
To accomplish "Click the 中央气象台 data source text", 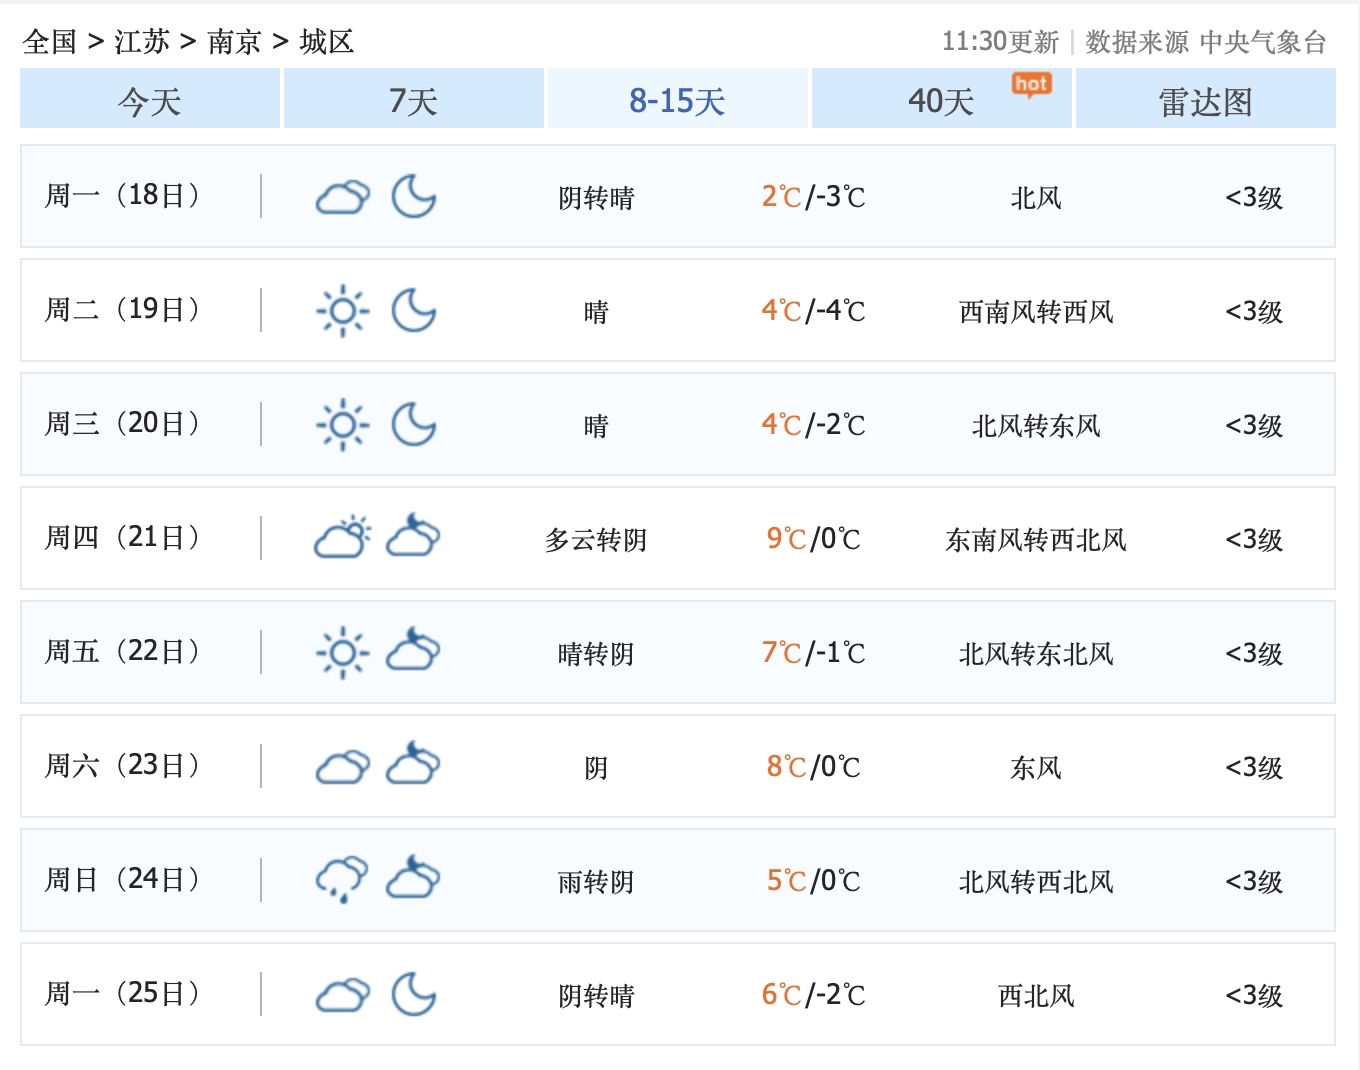I will pyautogui.click(x=1263, y=42).
